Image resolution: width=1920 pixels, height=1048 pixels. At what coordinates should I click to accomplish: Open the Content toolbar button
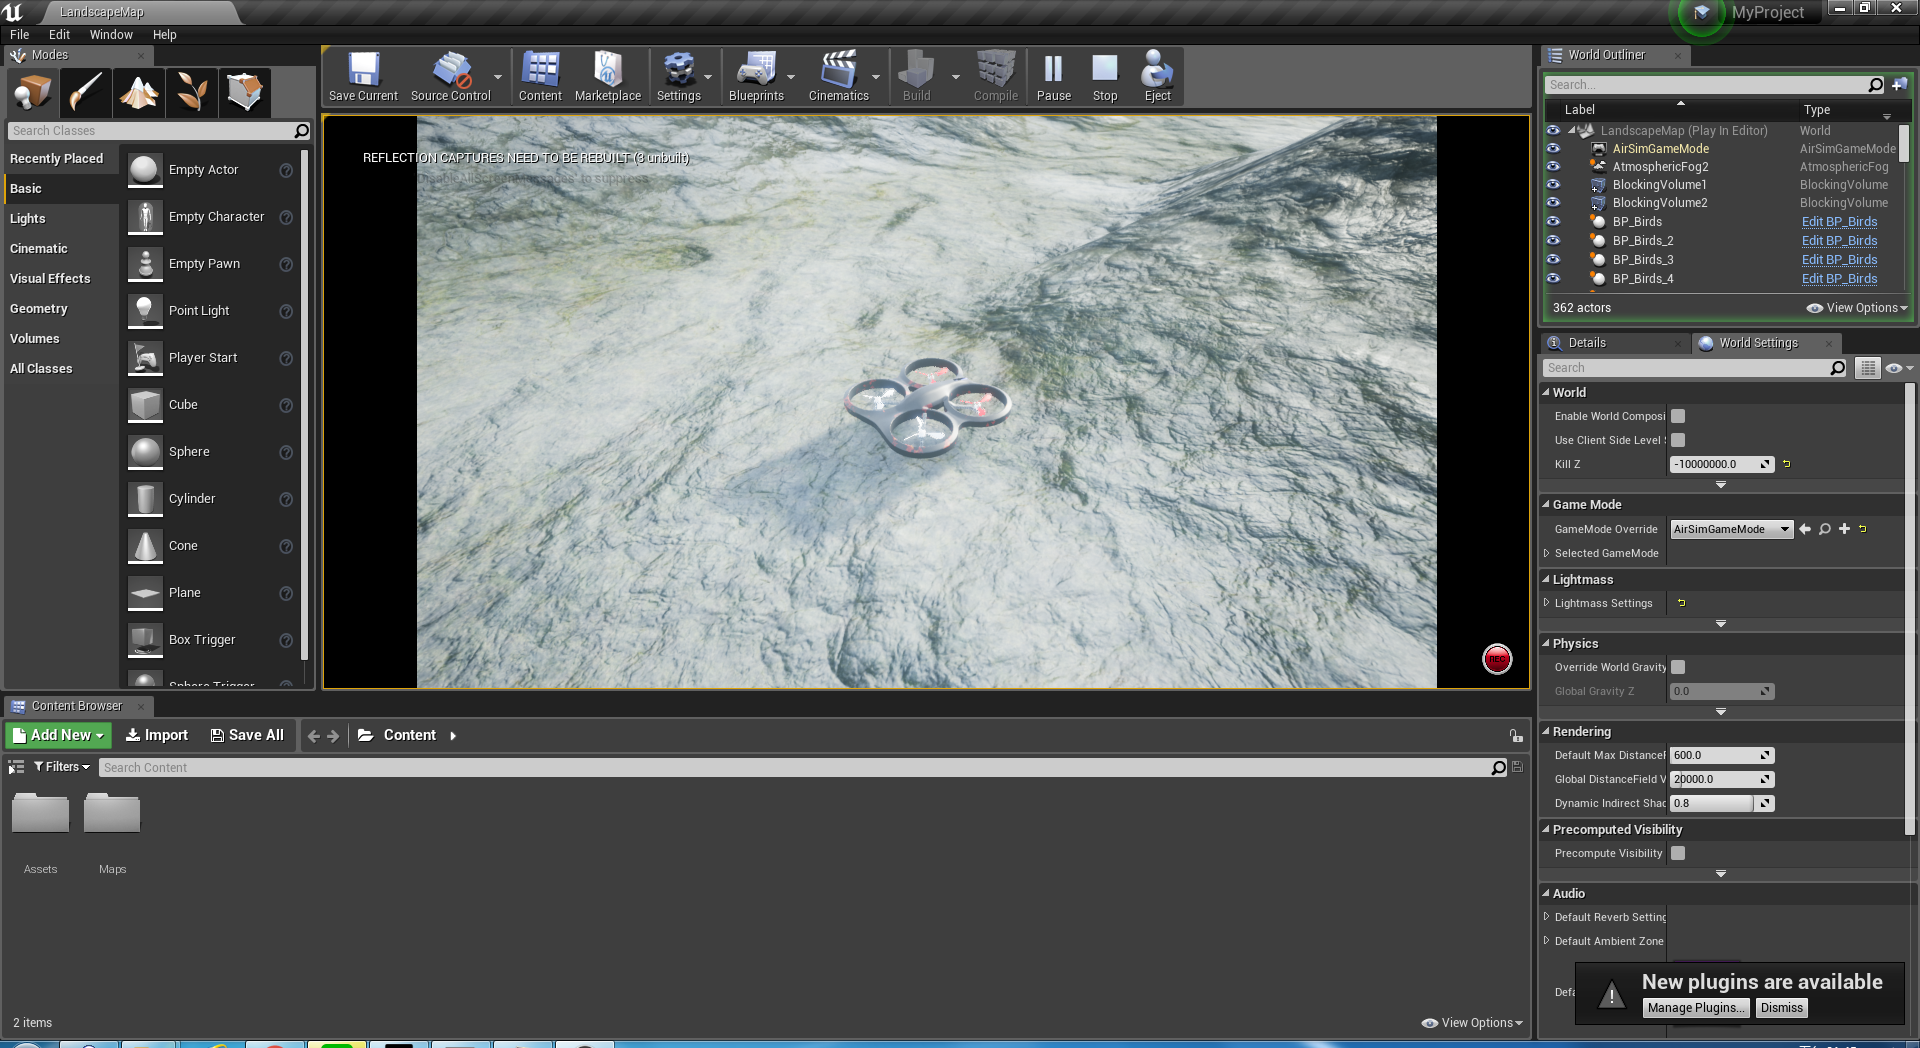pos(540,77)
